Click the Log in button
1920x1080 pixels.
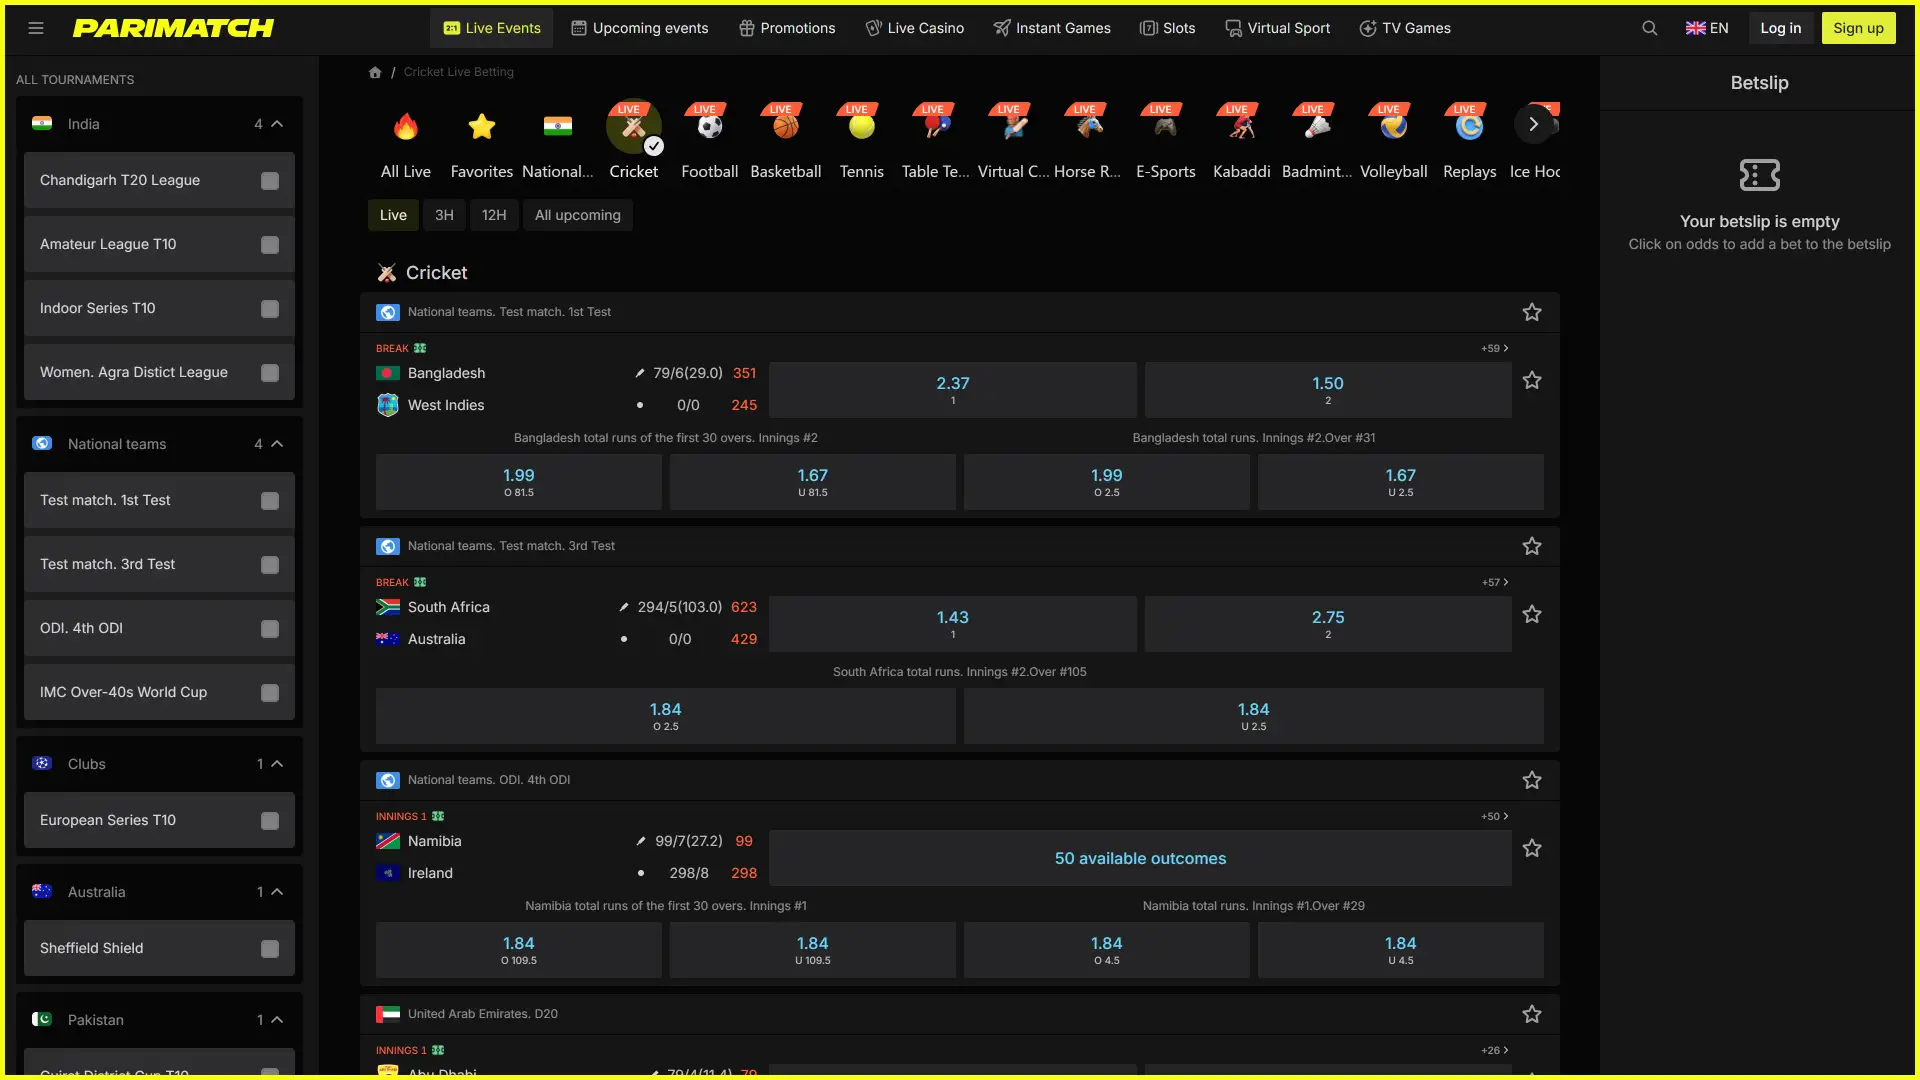point(1781,28)
